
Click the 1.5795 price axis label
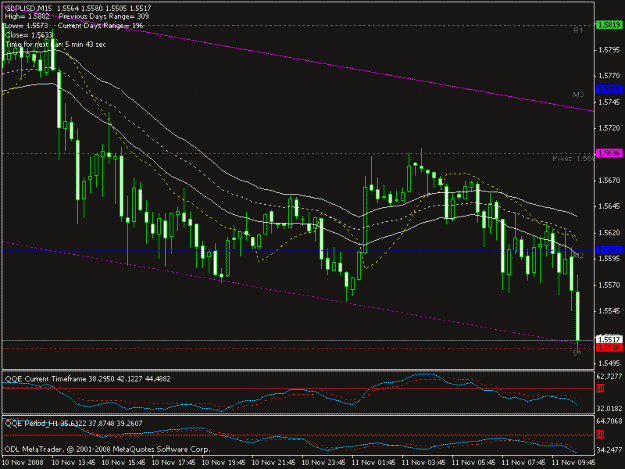point(609,50)
